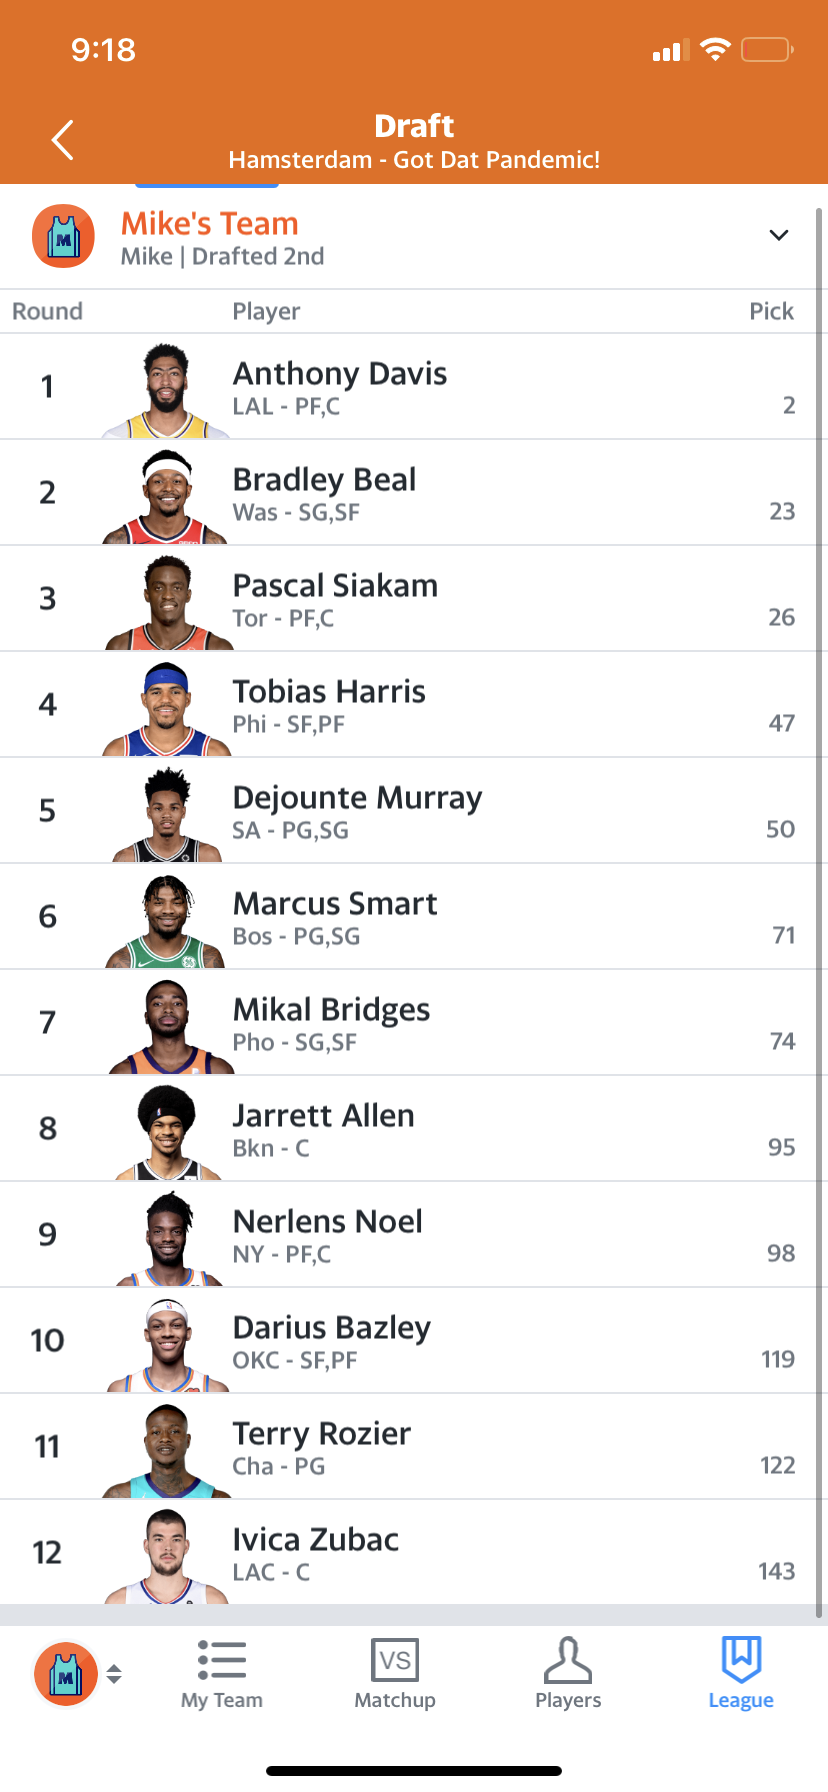This screenshot has height=1792, width=828.
Task: Select the League bookmark icon
Action: click(x=741, y=1660)
